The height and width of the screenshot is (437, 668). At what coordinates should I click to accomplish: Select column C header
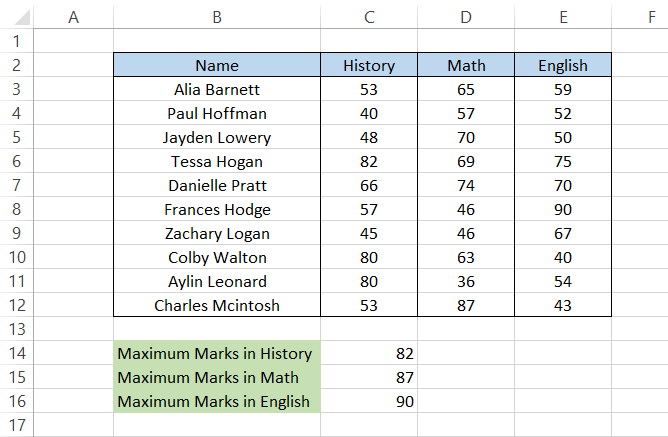[x=369, y=17]
